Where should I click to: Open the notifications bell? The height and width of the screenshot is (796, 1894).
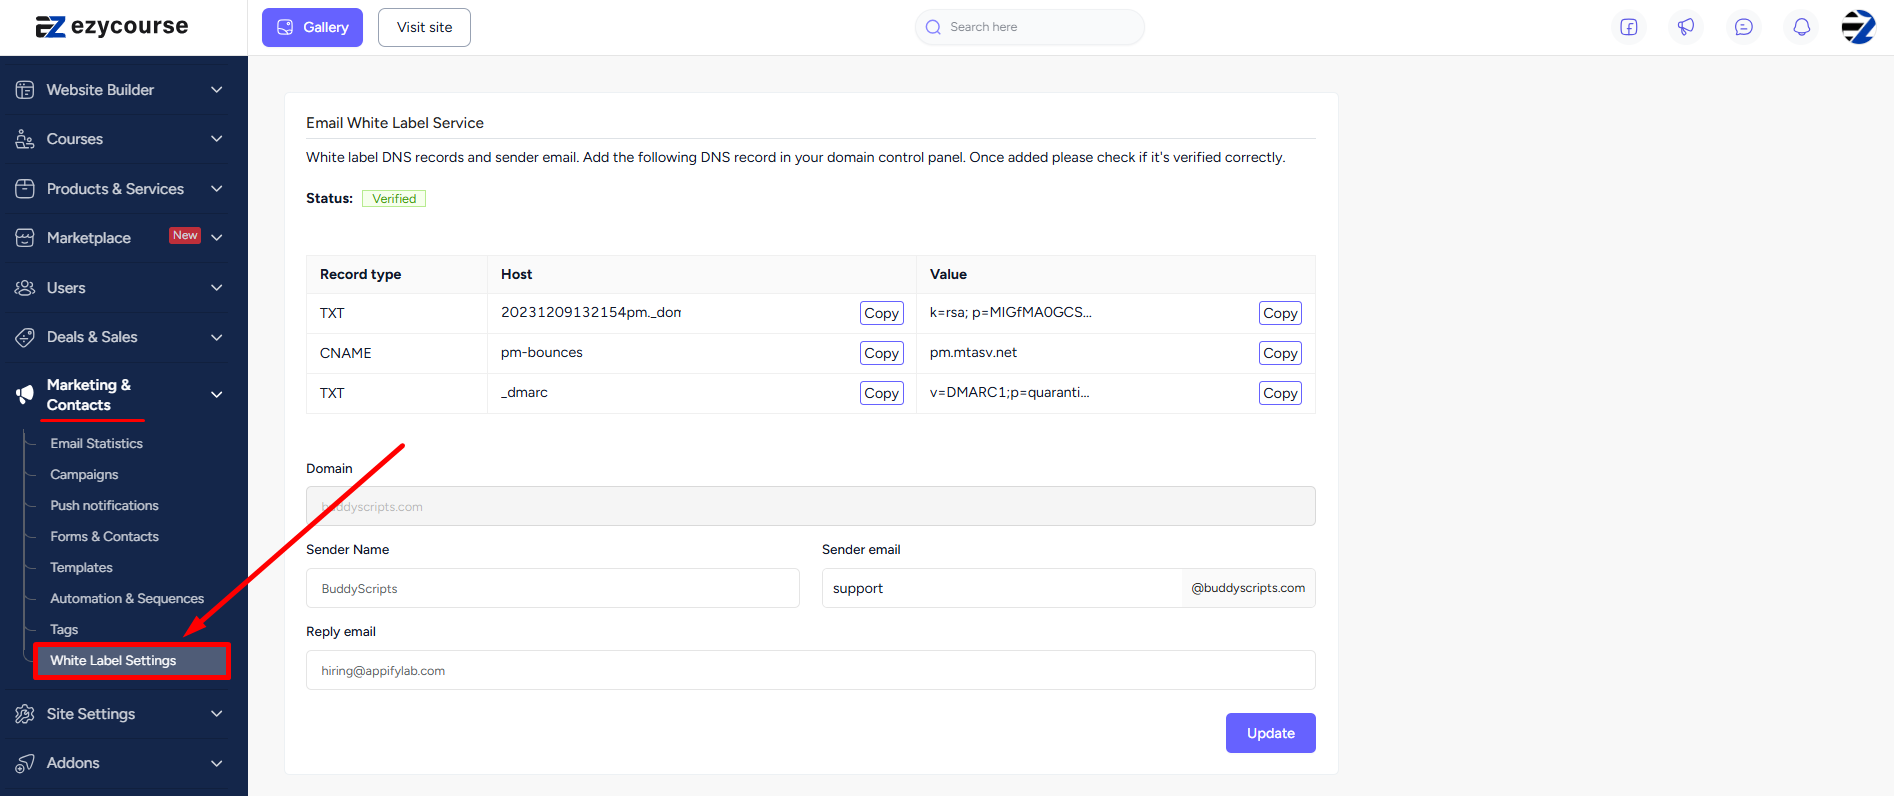click(1801, 27)
